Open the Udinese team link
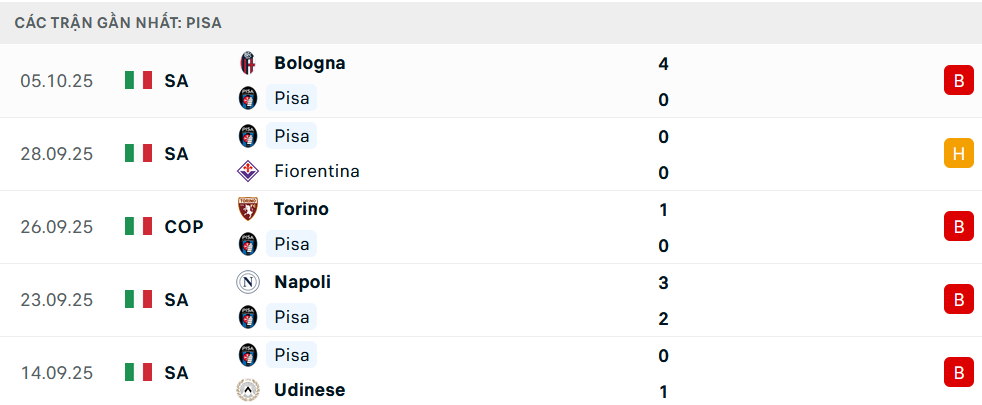The height and width of the screenshot is (405, 982). [x=309, y=390]
